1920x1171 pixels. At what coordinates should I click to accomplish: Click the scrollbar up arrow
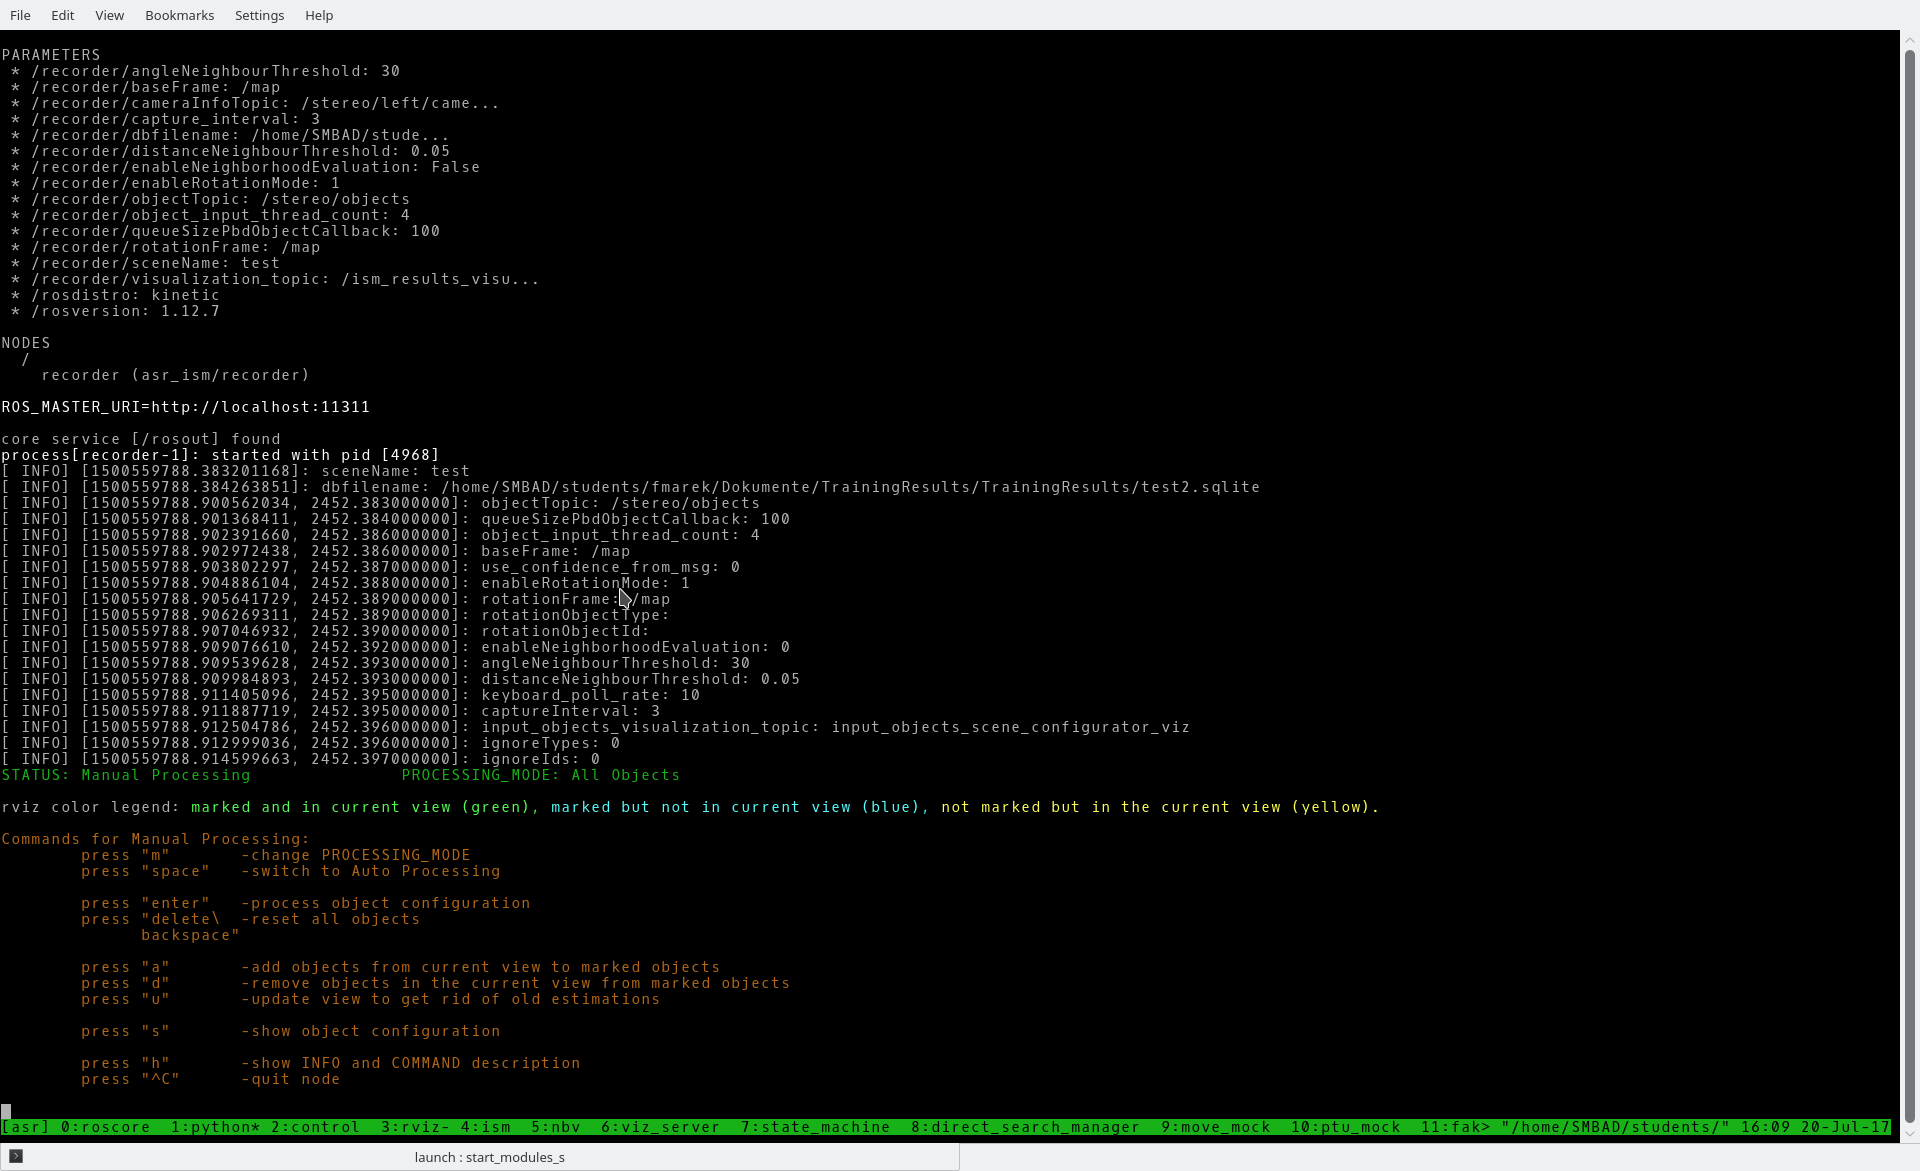coord(1909,41)
